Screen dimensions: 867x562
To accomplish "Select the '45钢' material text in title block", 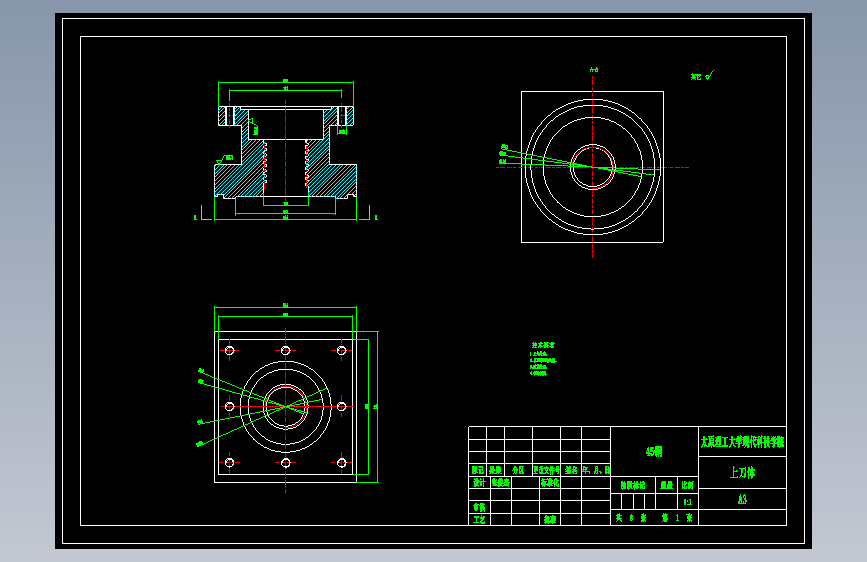I will [654, 452].
